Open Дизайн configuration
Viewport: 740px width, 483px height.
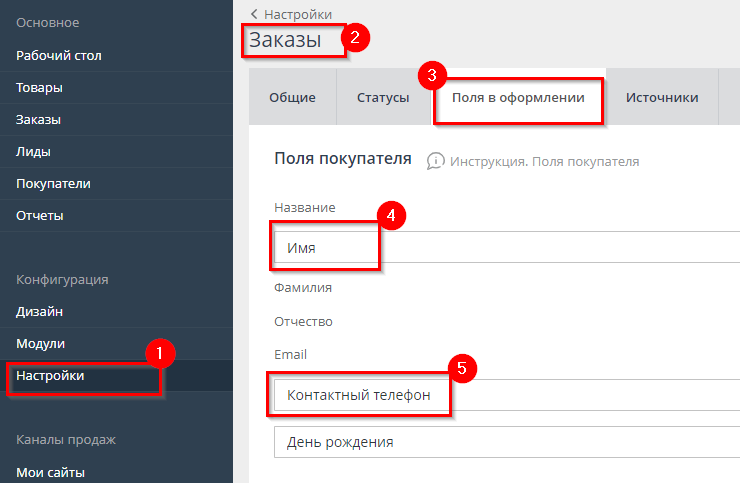[x=40, y=312]
